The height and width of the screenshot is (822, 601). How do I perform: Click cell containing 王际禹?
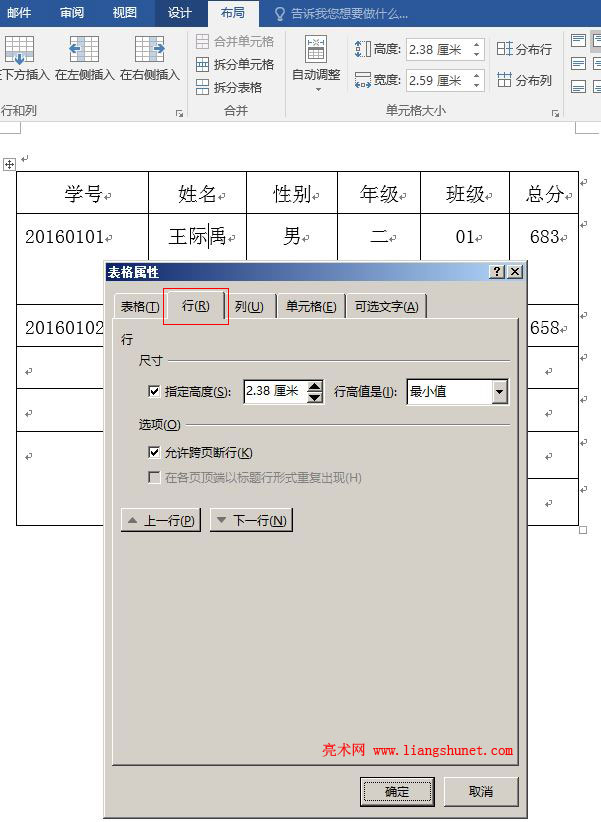pos(197,236)
